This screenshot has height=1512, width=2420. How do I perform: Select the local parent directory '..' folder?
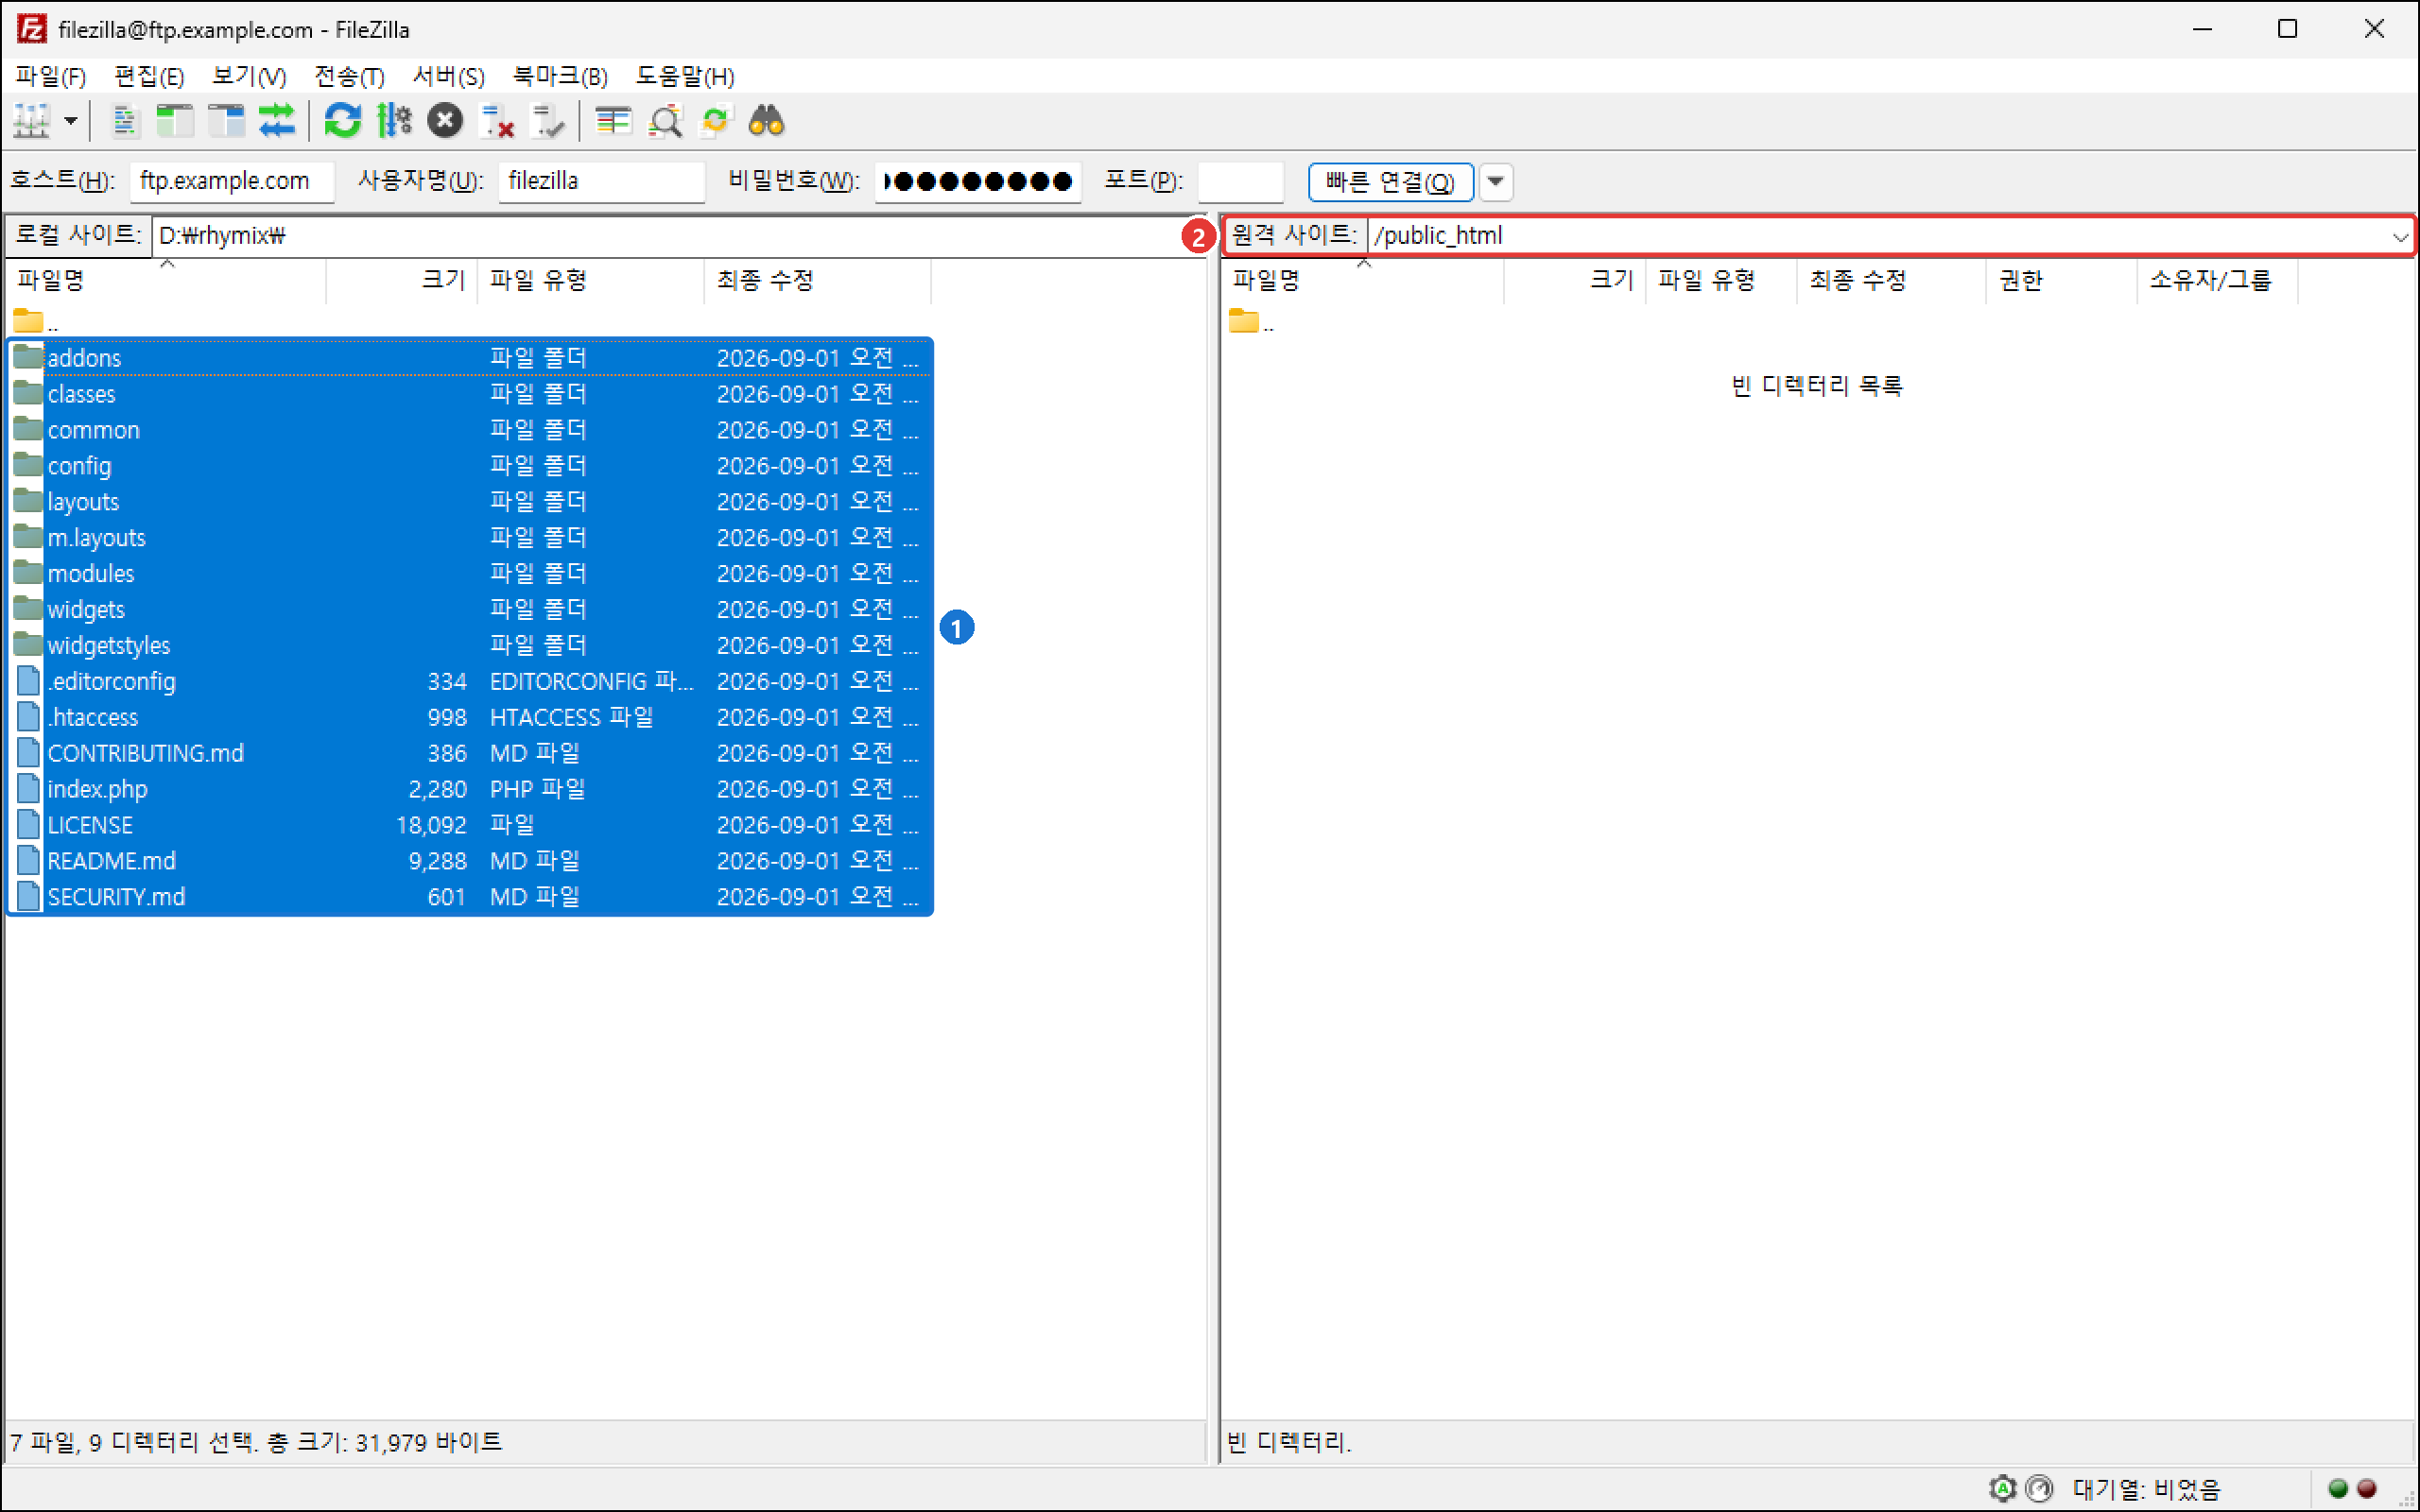click(37, 322)
